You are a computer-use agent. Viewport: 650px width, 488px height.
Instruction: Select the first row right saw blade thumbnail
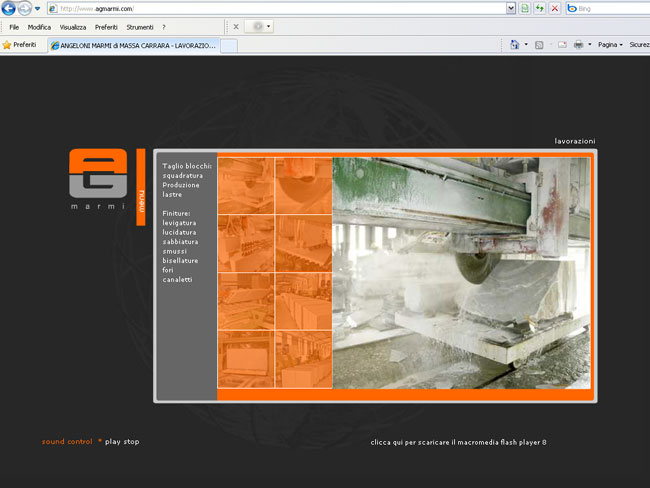[x=303, y=186]
